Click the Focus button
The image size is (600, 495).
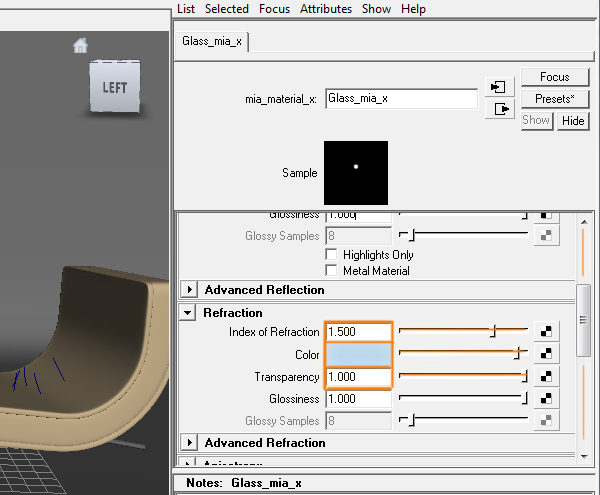pyautogui.click(x=554, y=77)
